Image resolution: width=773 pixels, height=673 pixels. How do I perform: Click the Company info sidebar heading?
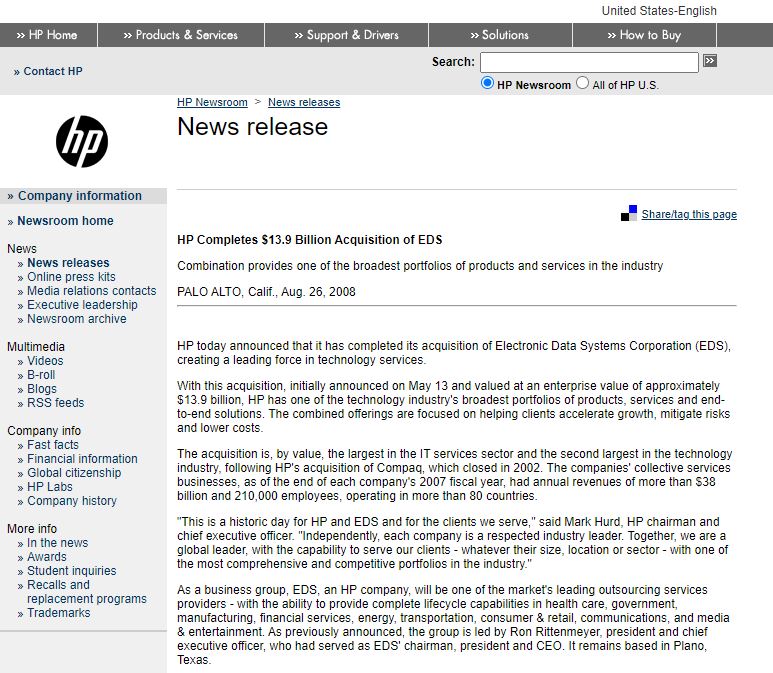44,431
